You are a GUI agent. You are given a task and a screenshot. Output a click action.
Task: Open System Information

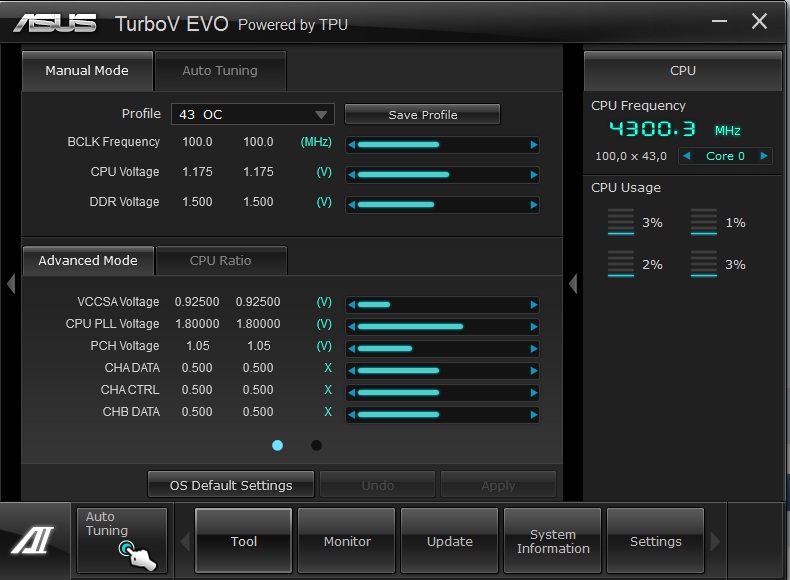coord(553,541)
